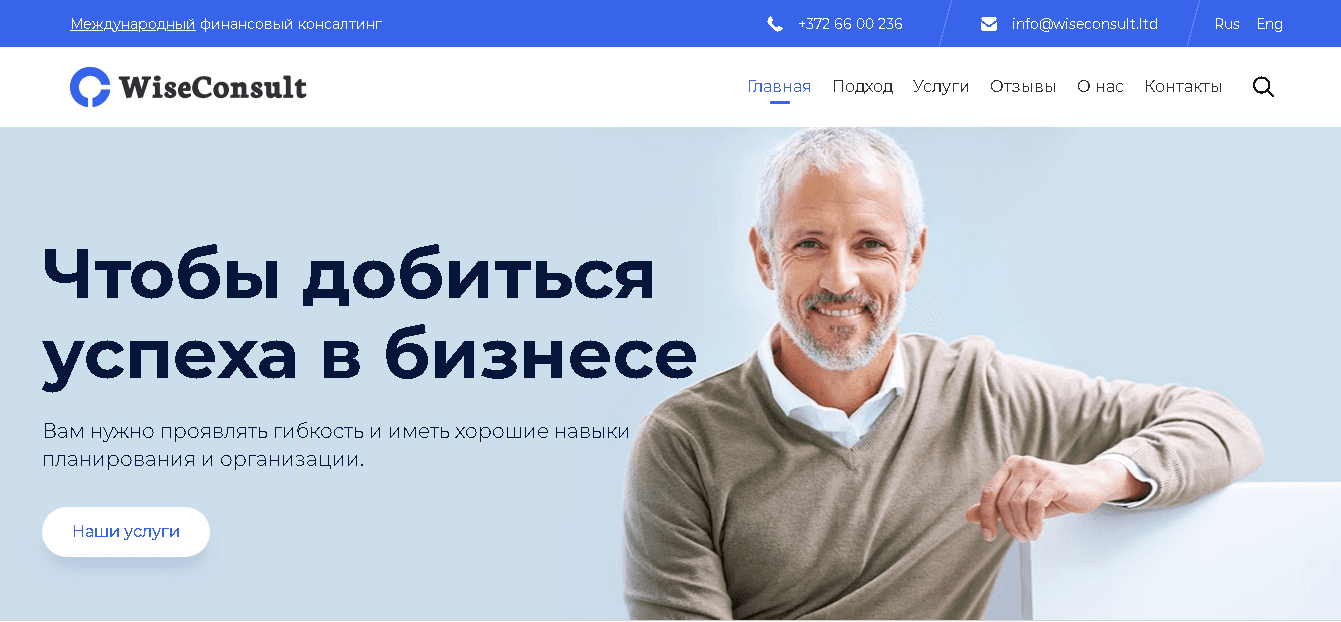Click the WiseConsult logo text
The image size is (1341, 622).
213,88
